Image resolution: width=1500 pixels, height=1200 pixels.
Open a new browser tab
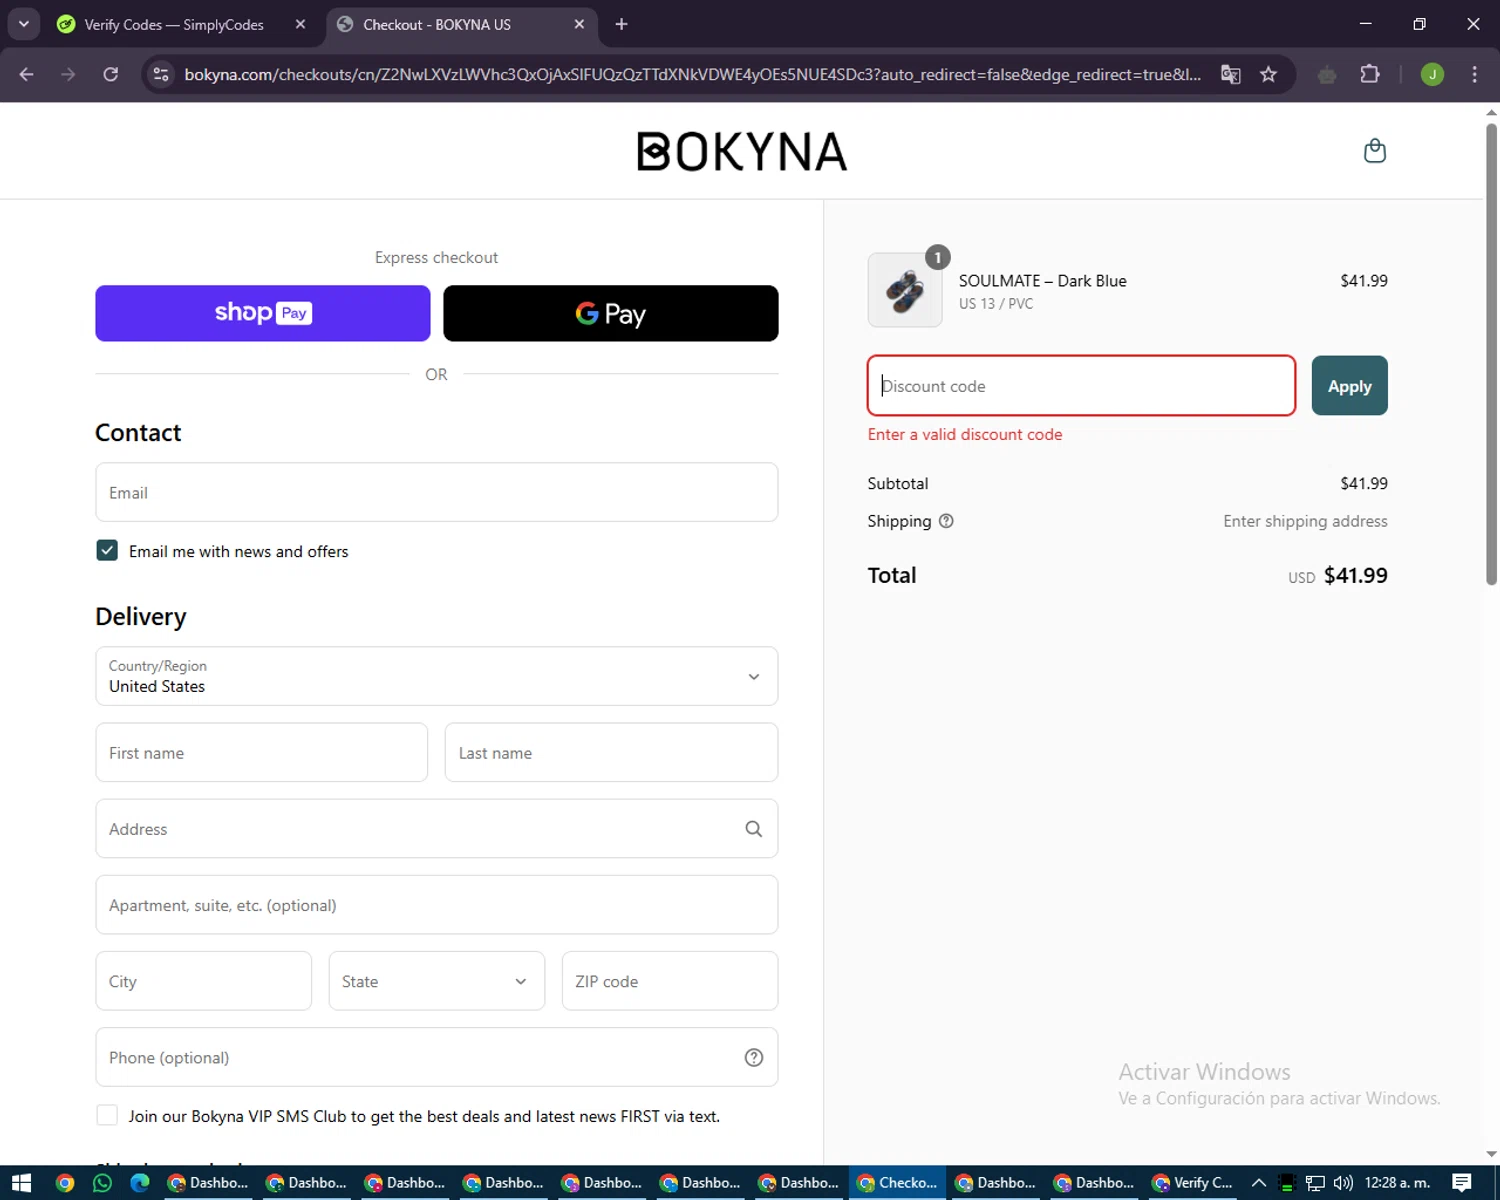(621, 24)
